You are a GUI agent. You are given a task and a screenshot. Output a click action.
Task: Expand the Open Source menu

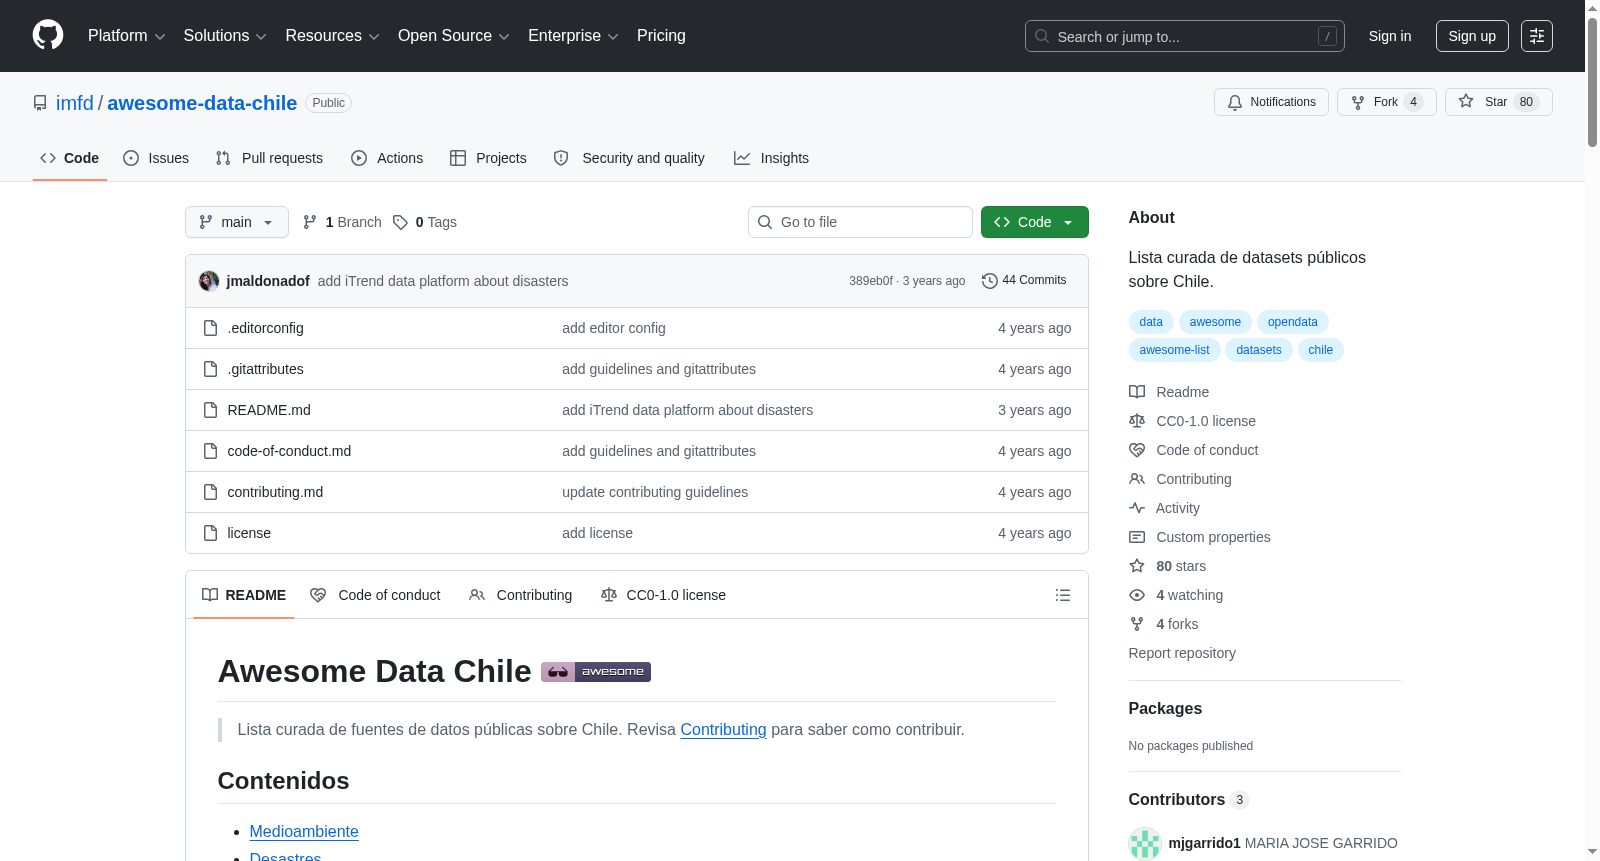click(454, 36)
